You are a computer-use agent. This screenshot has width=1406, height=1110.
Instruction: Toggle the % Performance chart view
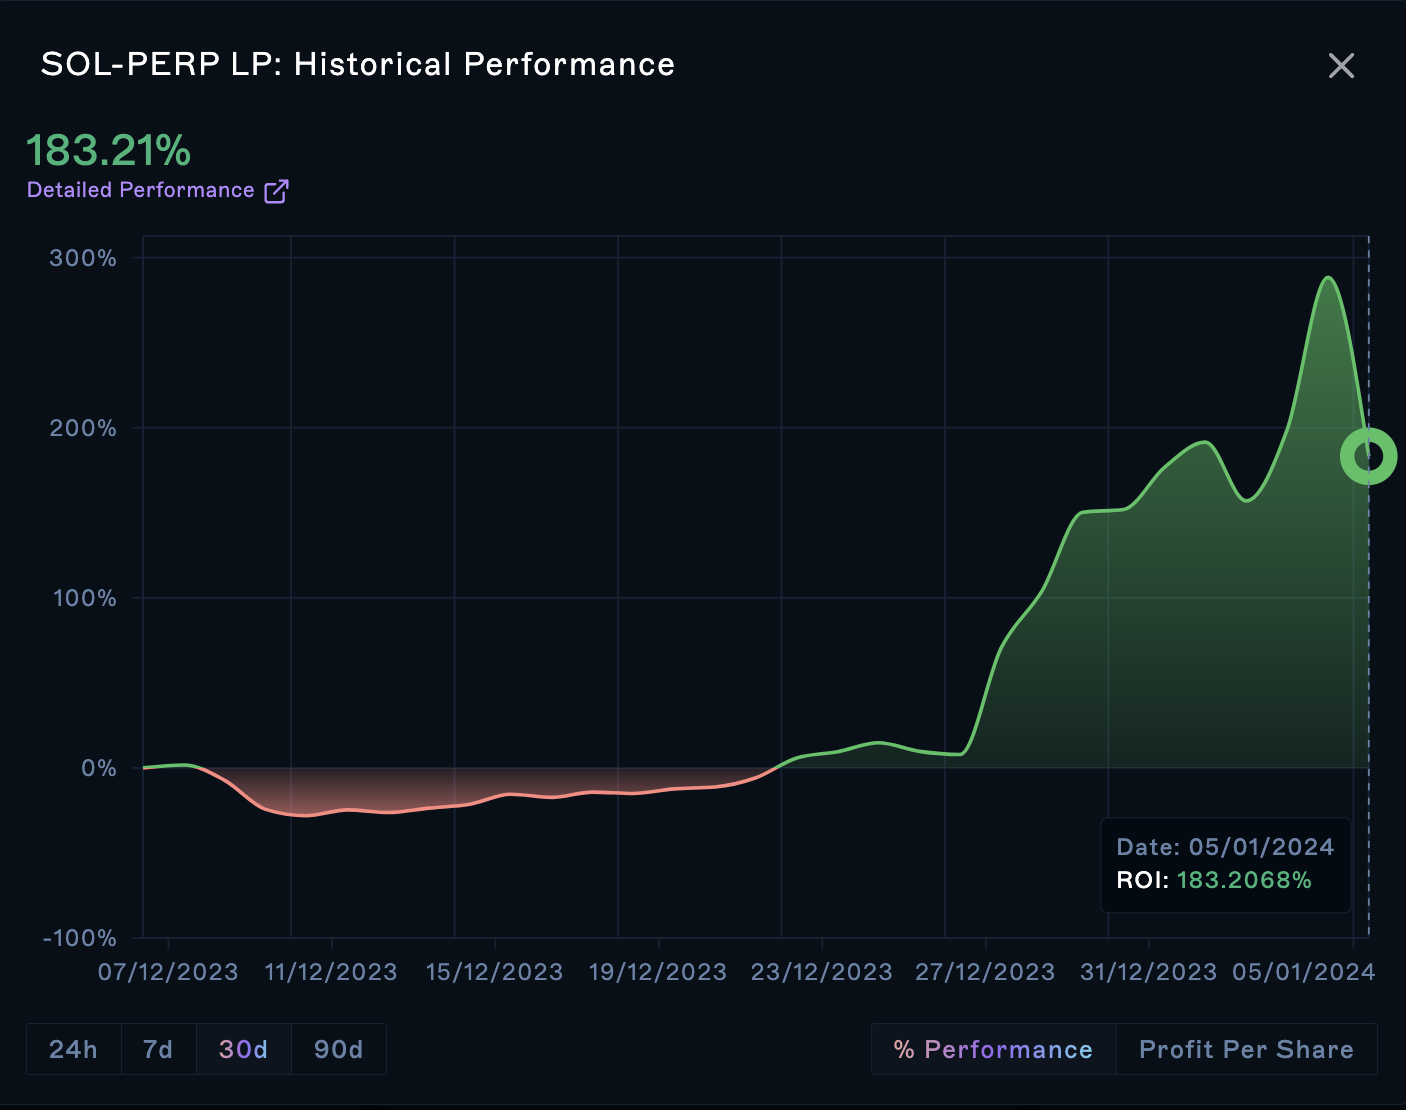(x=993, y=1049)
